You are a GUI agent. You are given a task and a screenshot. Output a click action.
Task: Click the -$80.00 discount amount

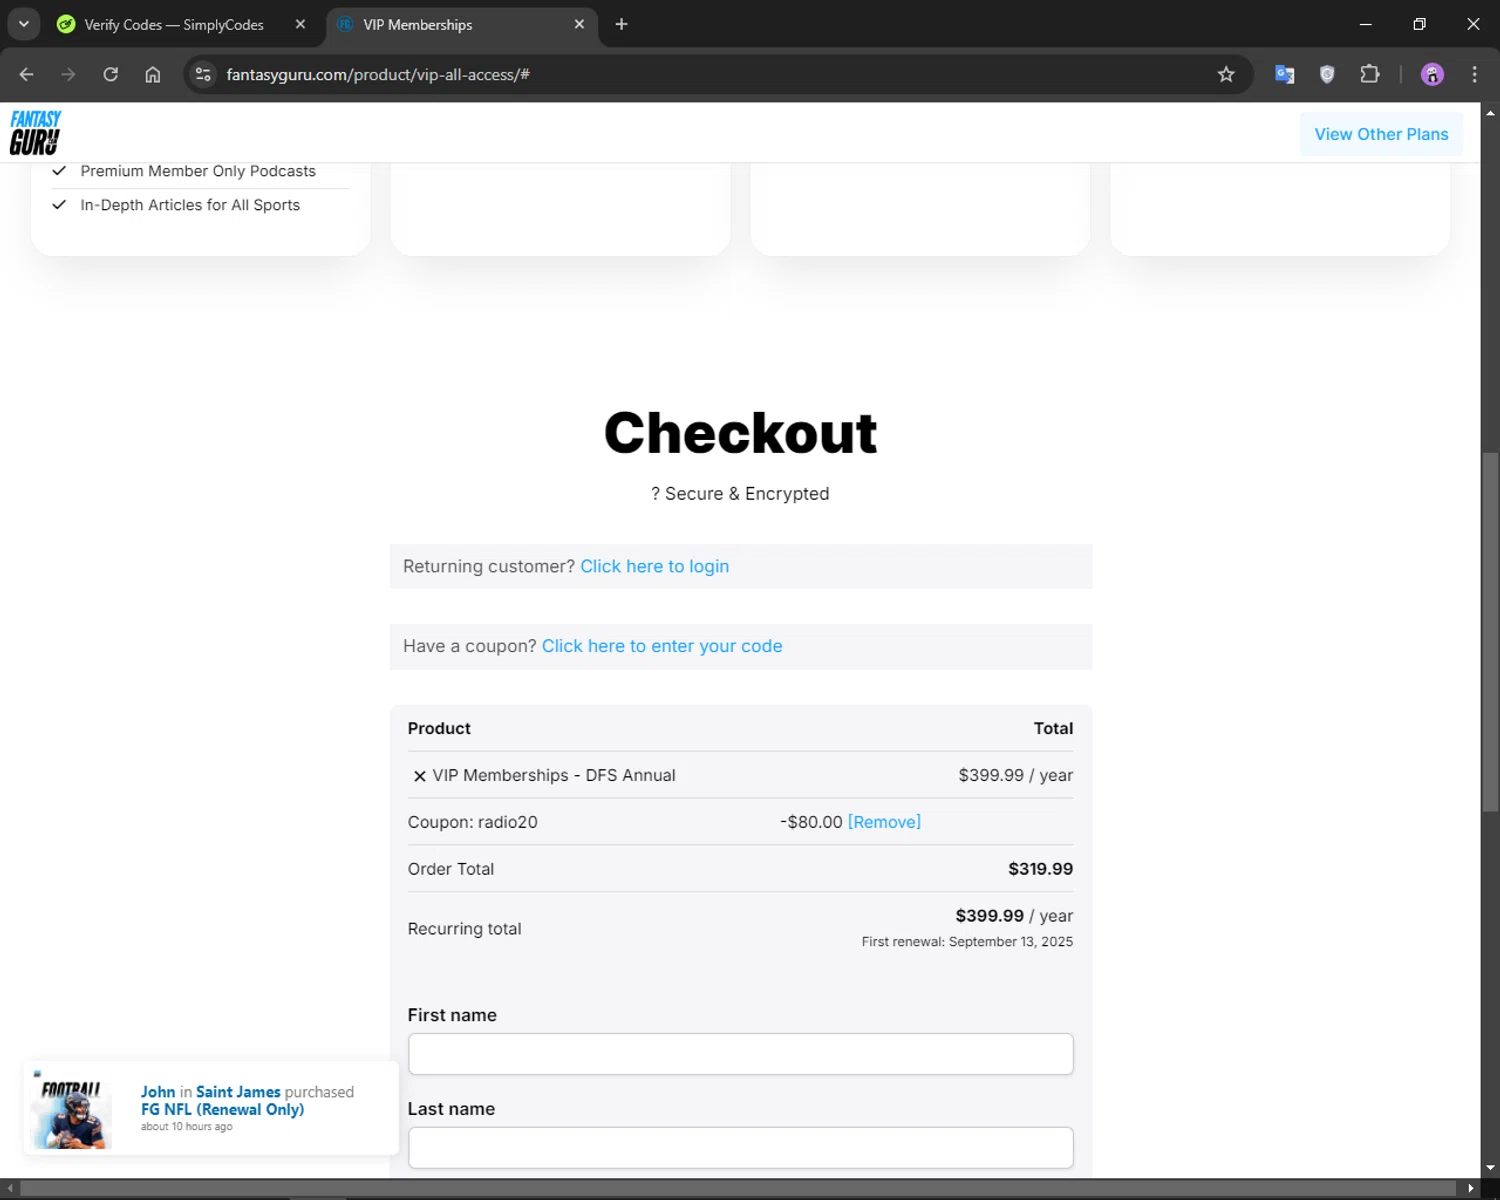pyautogui.click(x=811, y=822)
